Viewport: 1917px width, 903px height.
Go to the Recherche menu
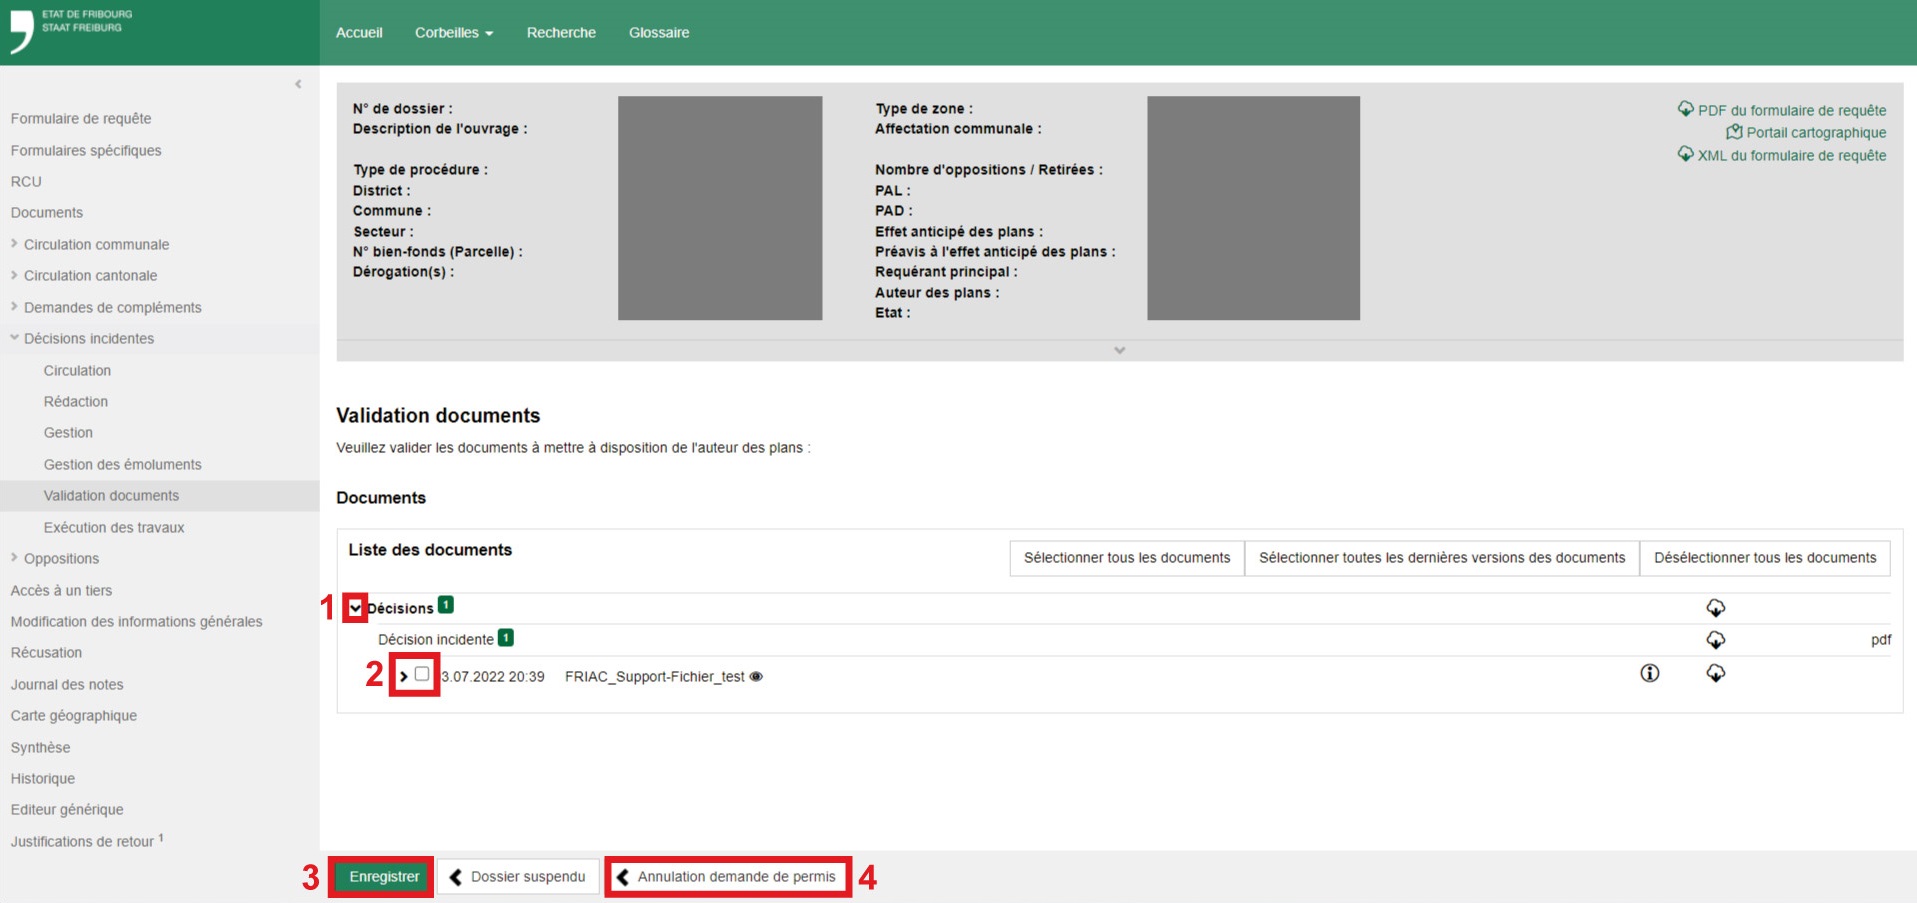pyautogui.click(x=561, y=33)
